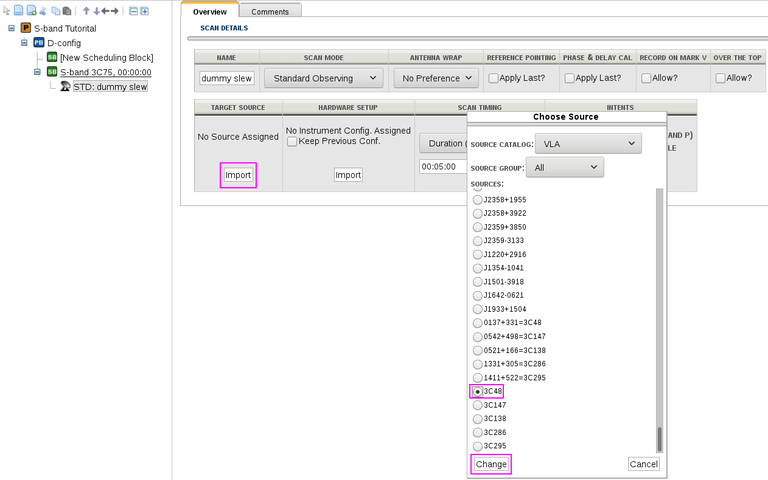Screen dimensions: 768x480
Task: Cancel the Choose Source dialog
Action: pyautogui.click(x=643, y=464)
